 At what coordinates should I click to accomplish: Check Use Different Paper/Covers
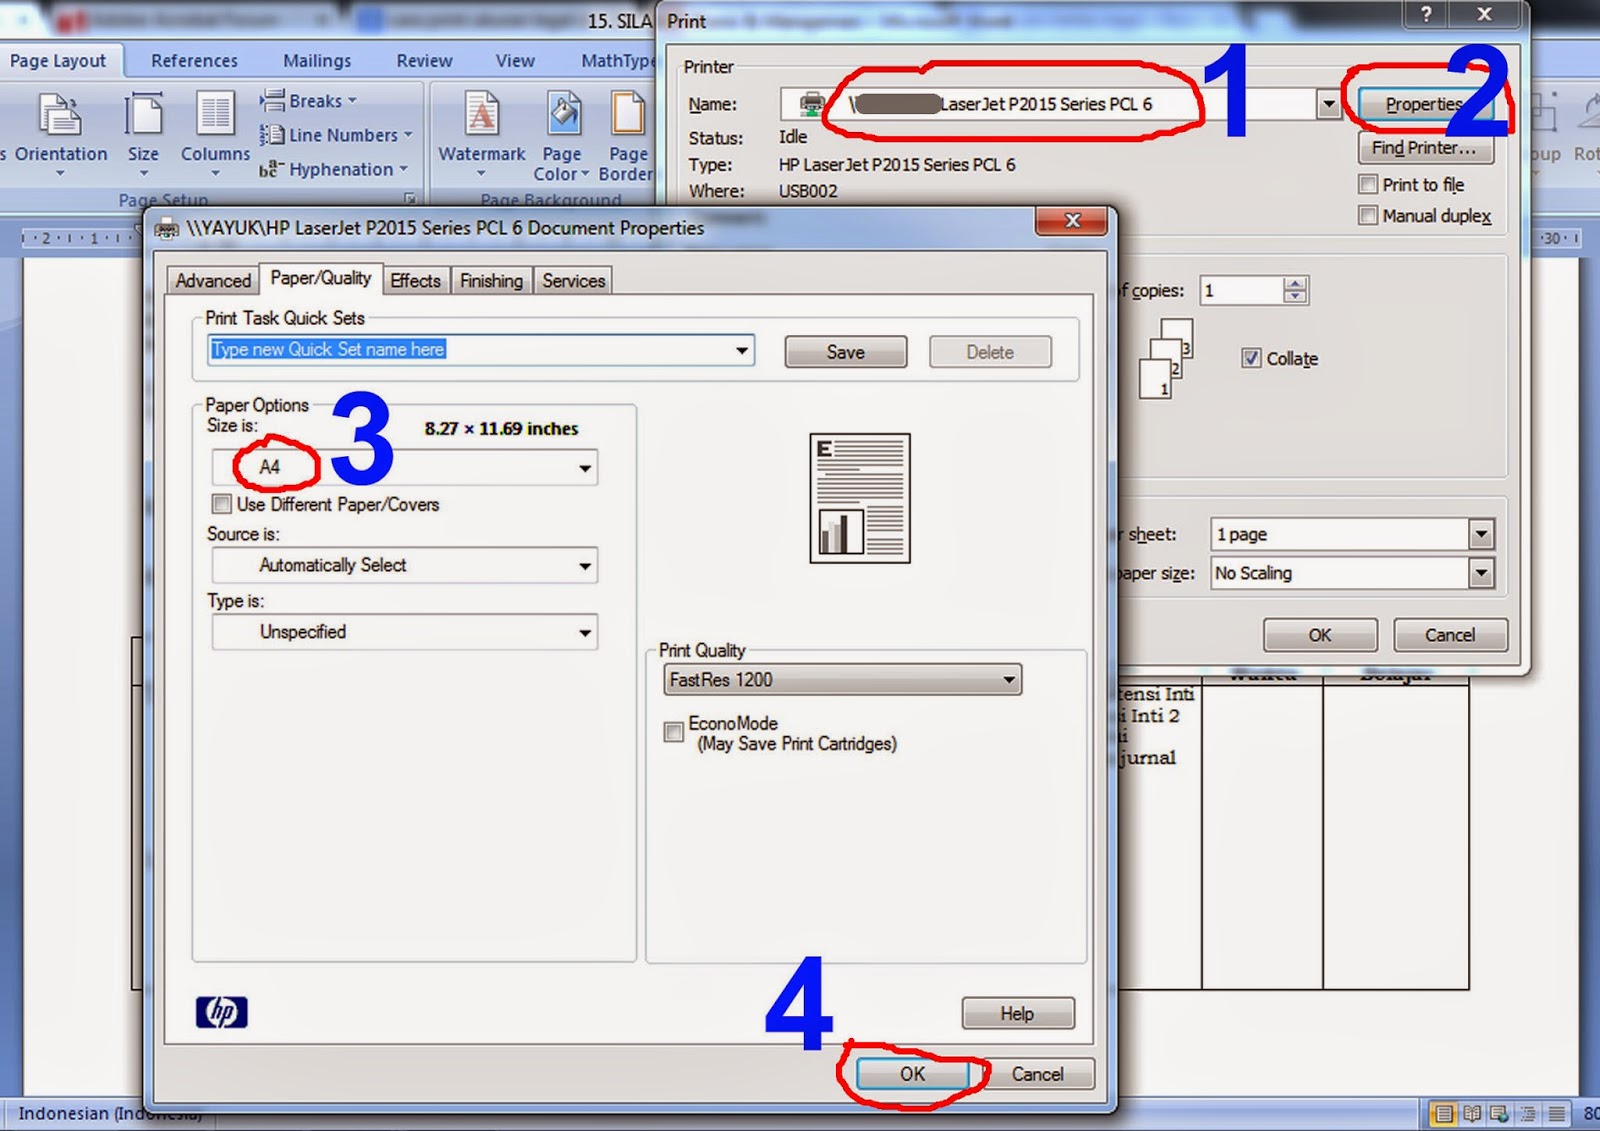pos(222,504)
